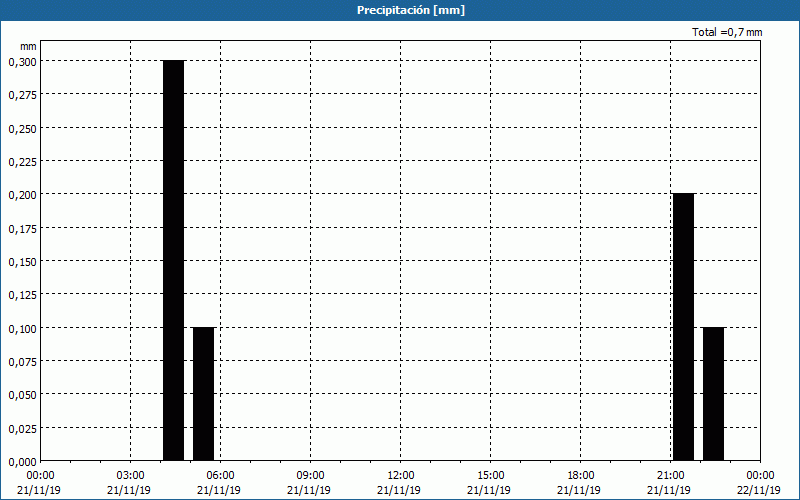Screen dimensions: 800x500
Task: Click the 0,300 y-axis label
Action: 22,62
